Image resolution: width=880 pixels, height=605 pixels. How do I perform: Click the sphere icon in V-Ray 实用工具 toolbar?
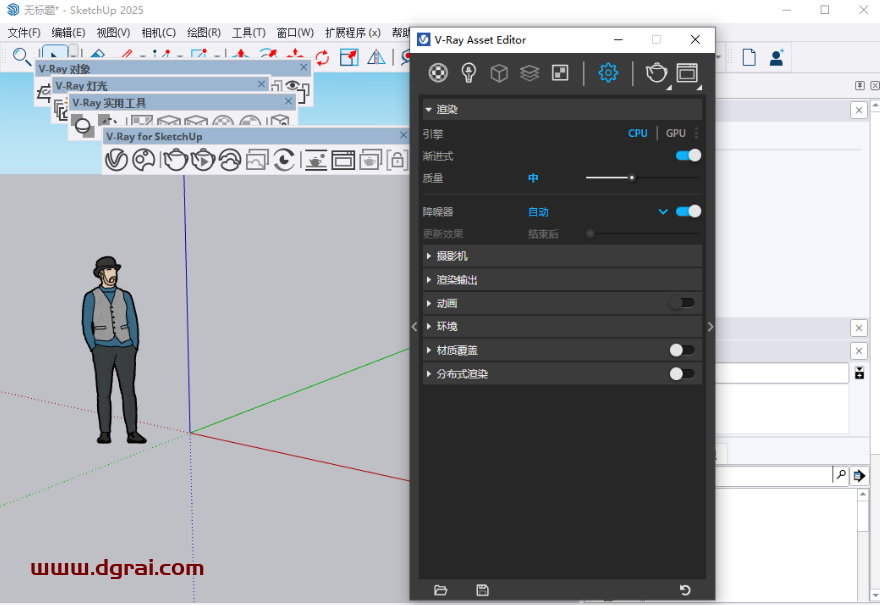pyautogui.click(x=83, y=126)
